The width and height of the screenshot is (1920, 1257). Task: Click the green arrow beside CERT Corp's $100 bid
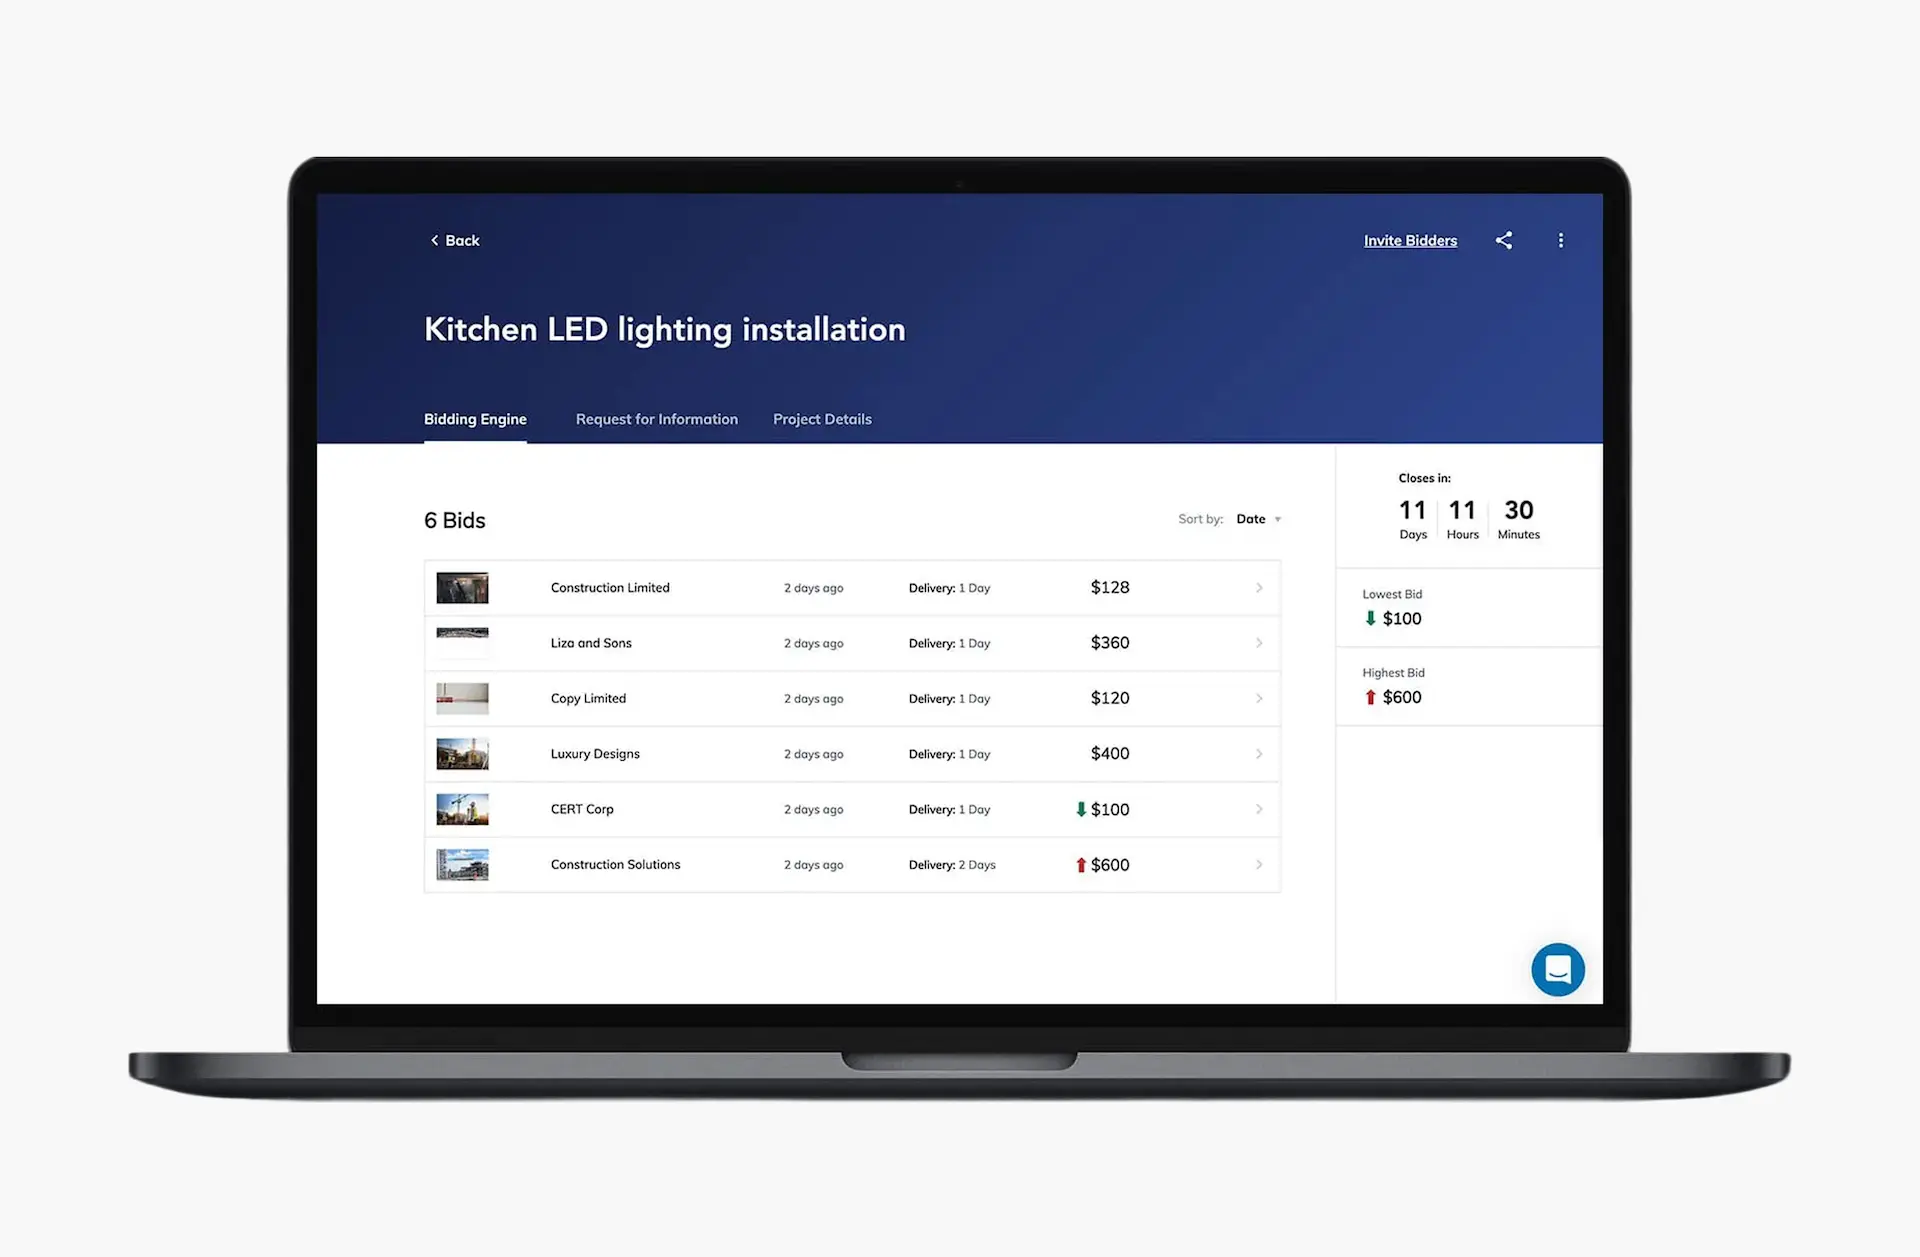(x=1083, y=809)
